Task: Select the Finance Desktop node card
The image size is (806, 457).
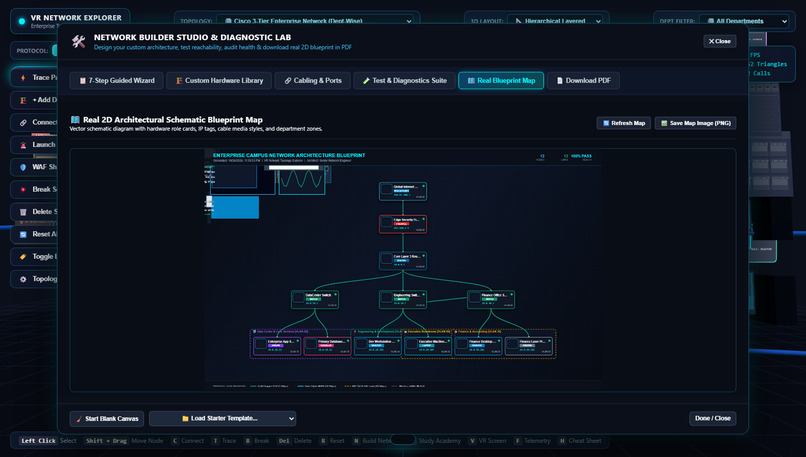Action: click(x=479, y=346)
